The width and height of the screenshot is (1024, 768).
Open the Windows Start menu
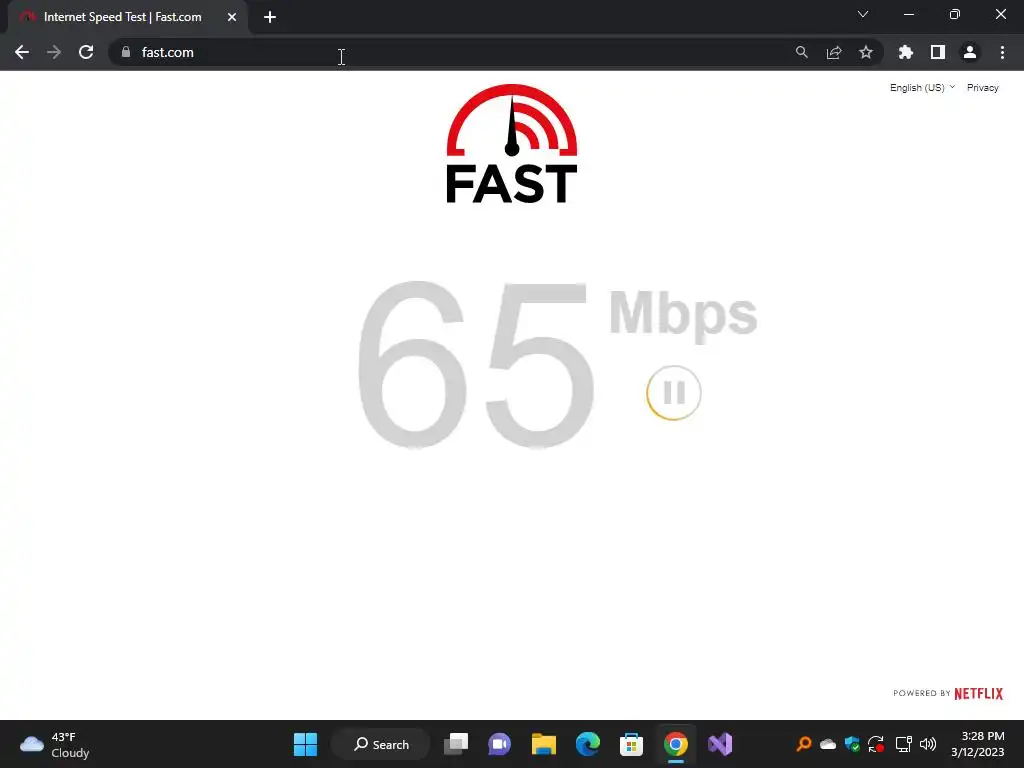click(305, 744)
